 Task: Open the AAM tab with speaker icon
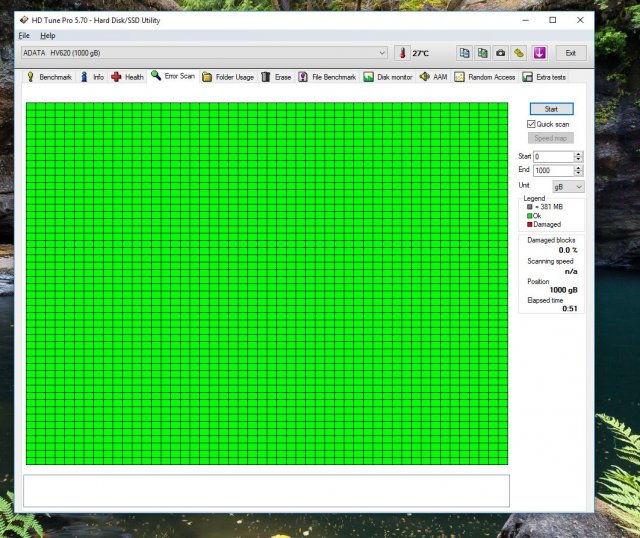(433, 77)
